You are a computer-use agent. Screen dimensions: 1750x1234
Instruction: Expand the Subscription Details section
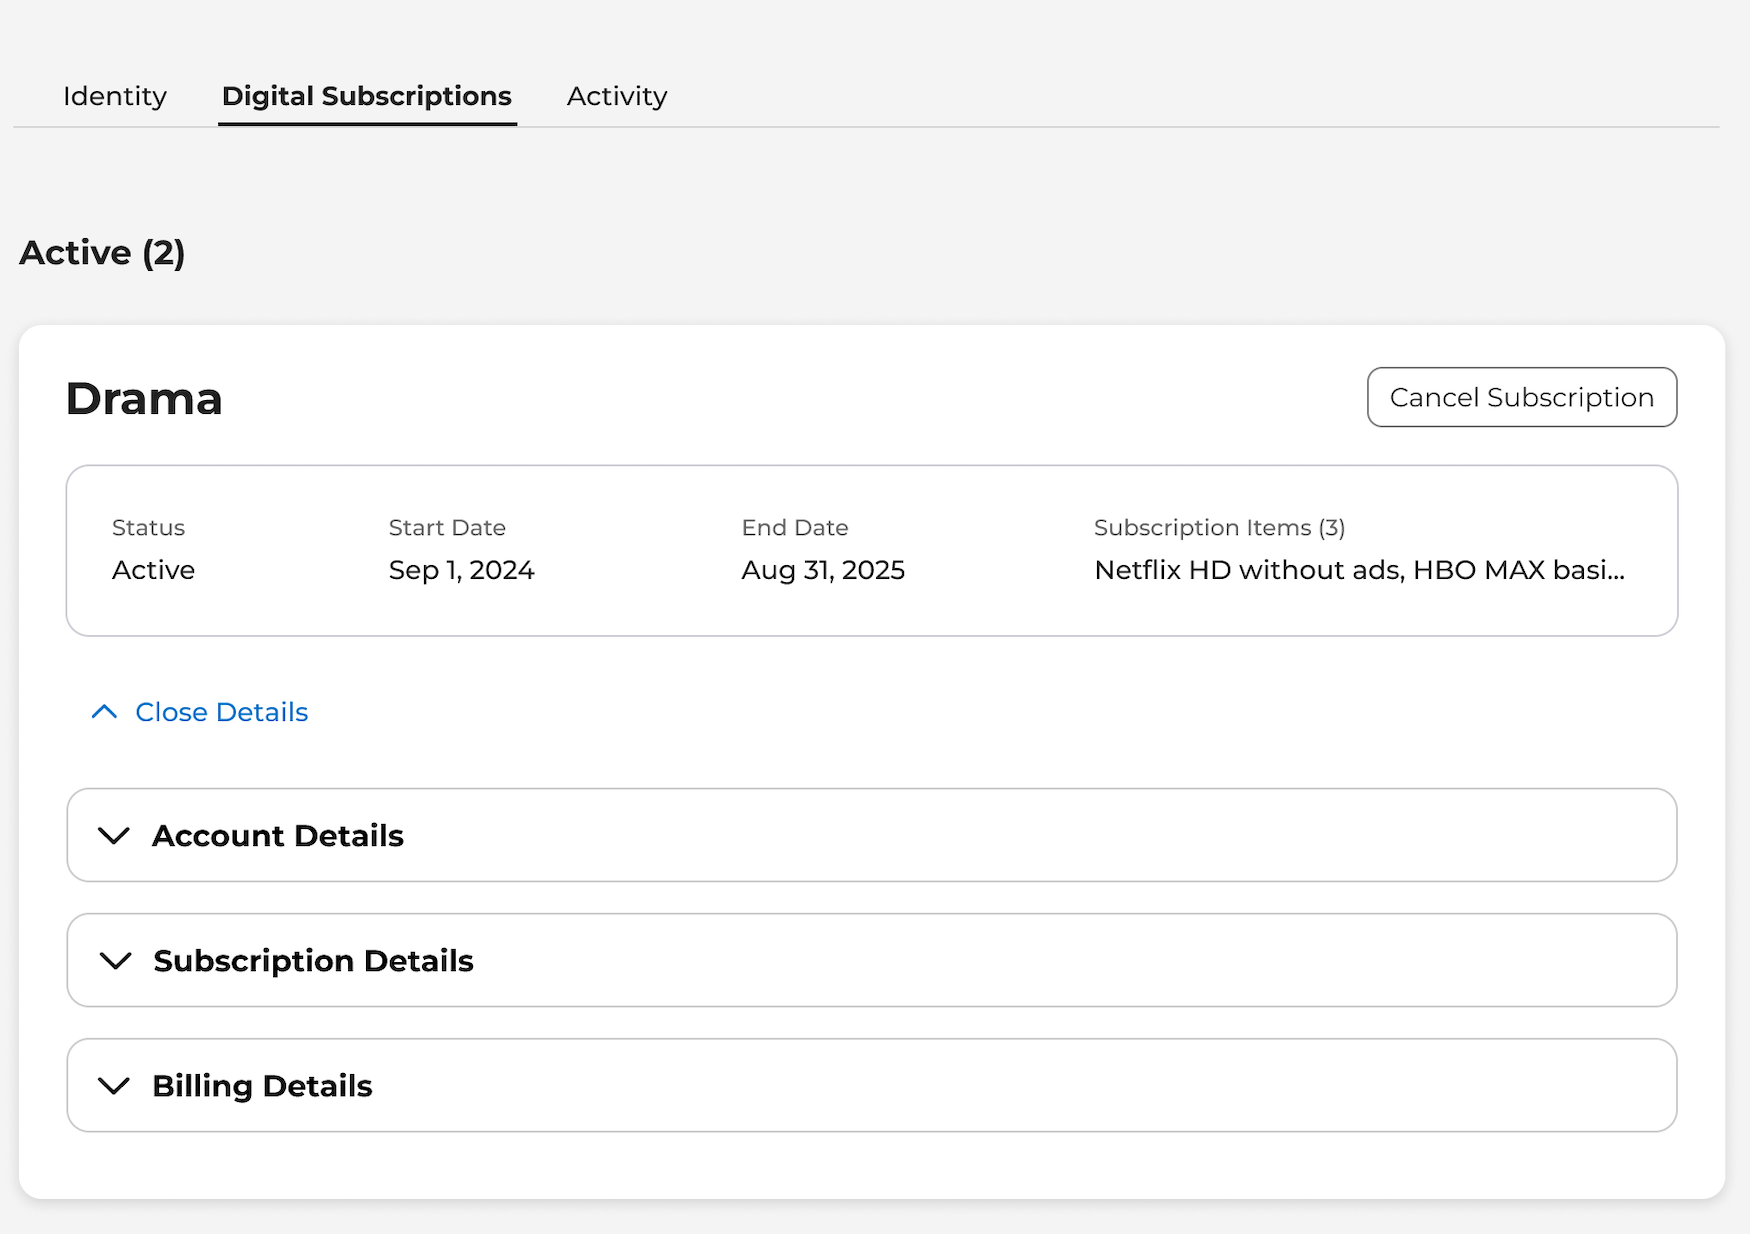(x=872, y=960)
